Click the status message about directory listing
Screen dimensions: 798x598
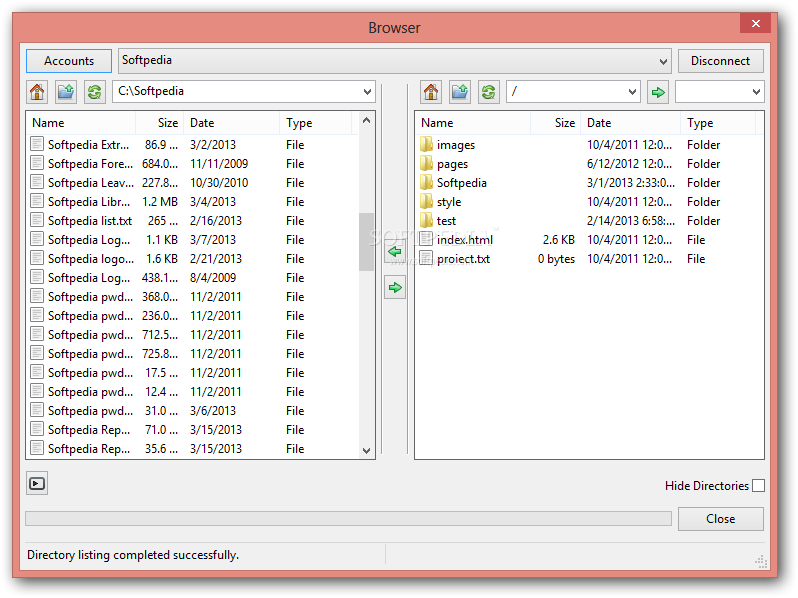[132, 555]
